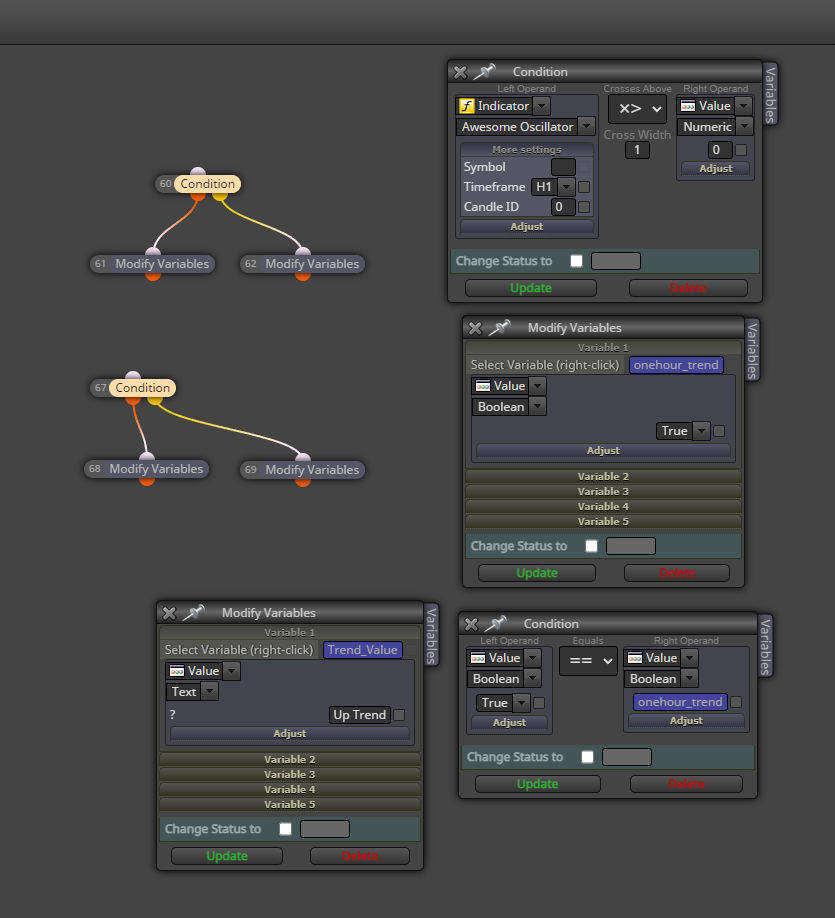Viewport: 835px width, 918px height.
Task: Toggle checkbox next to Timeframe H1
Action: tap(584, 187)
